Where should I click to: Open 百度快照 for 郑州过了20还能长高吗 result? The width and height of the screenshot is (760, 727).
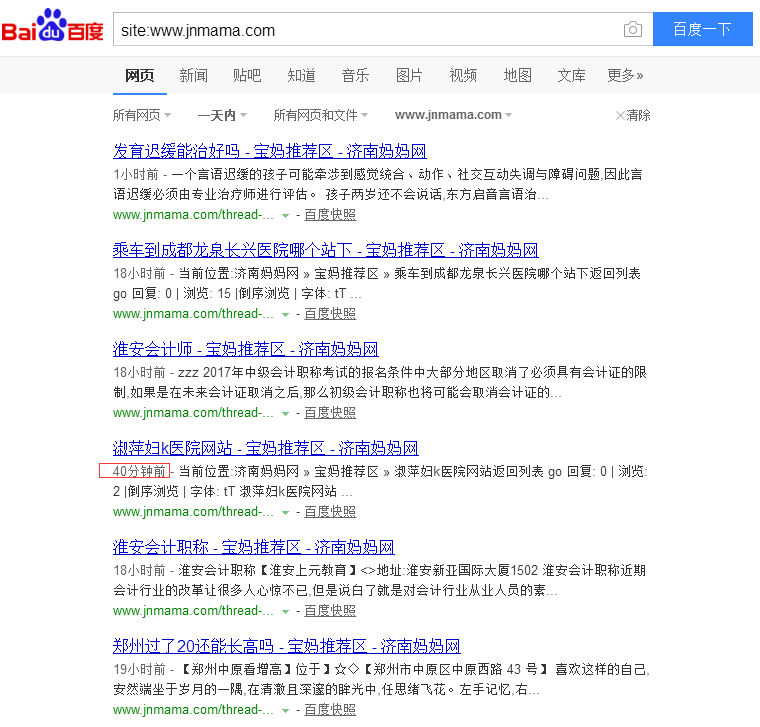pos(330,709)
